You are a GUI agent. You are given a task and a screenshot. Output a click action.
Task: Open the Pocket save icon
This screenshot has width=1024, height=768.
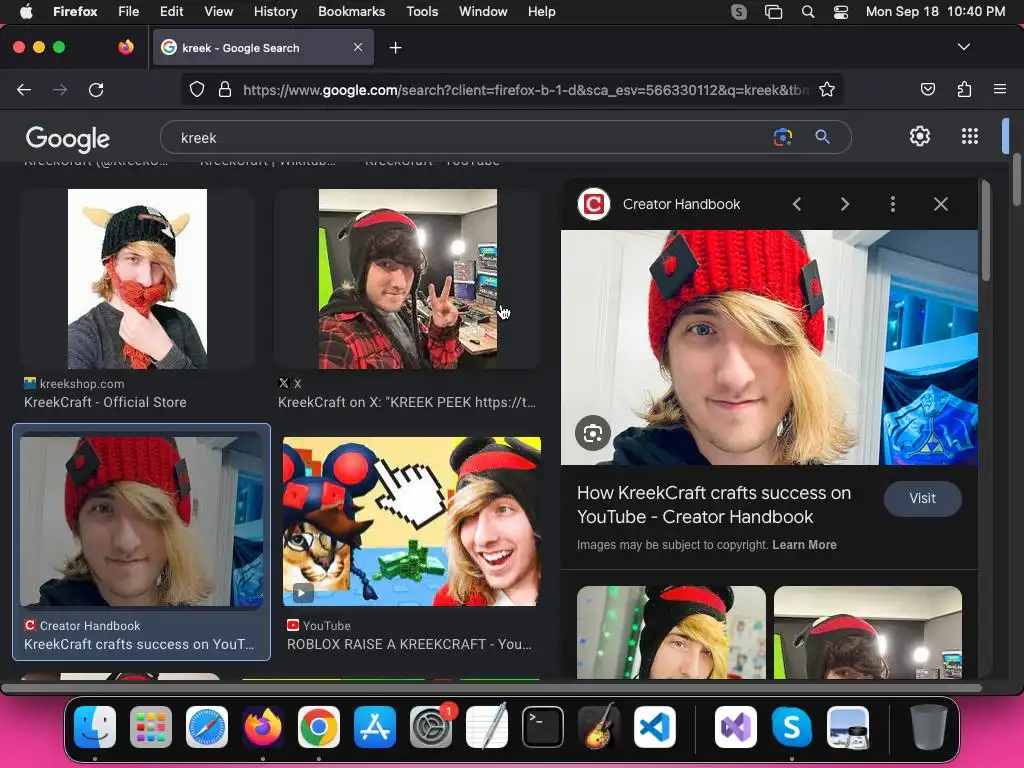coord(927,89)
